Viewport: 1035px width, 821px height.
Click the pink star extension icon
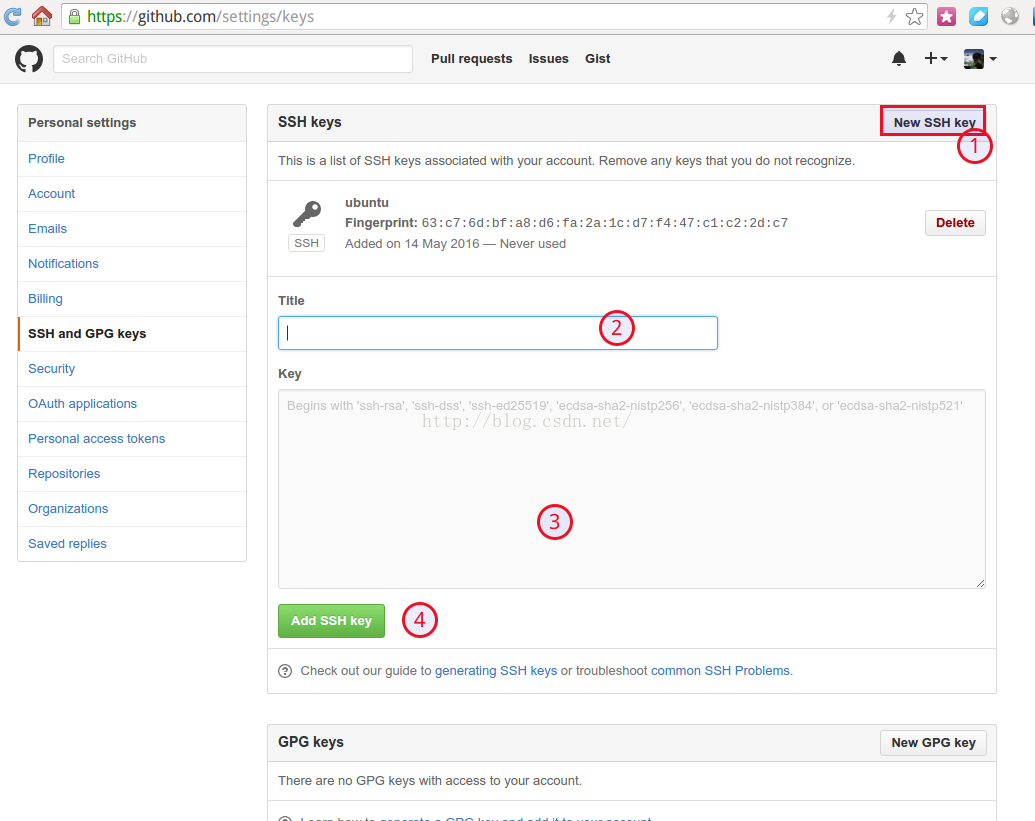click(x=947, y=16)
